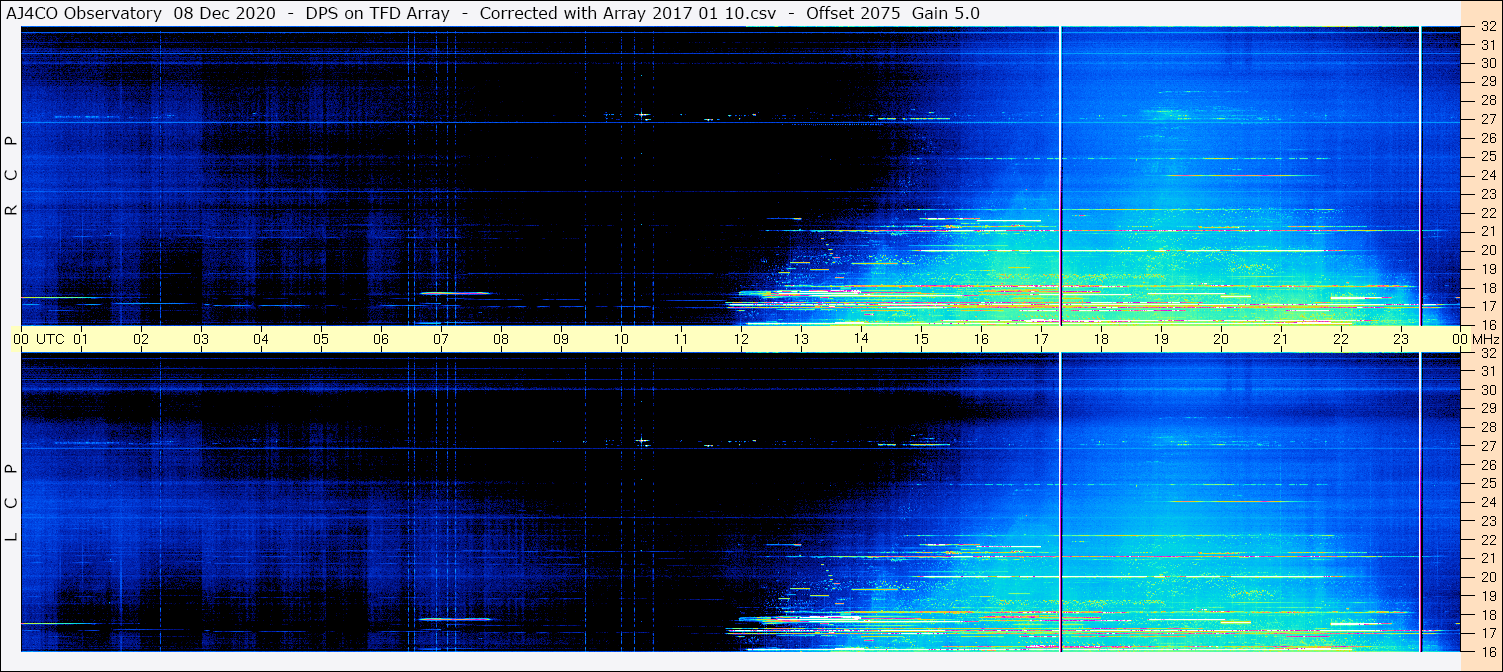This screenshot has height=672, width=1503.
Task: Click the 27 MHz label in LCP panel
Action: coord(1487,446)
